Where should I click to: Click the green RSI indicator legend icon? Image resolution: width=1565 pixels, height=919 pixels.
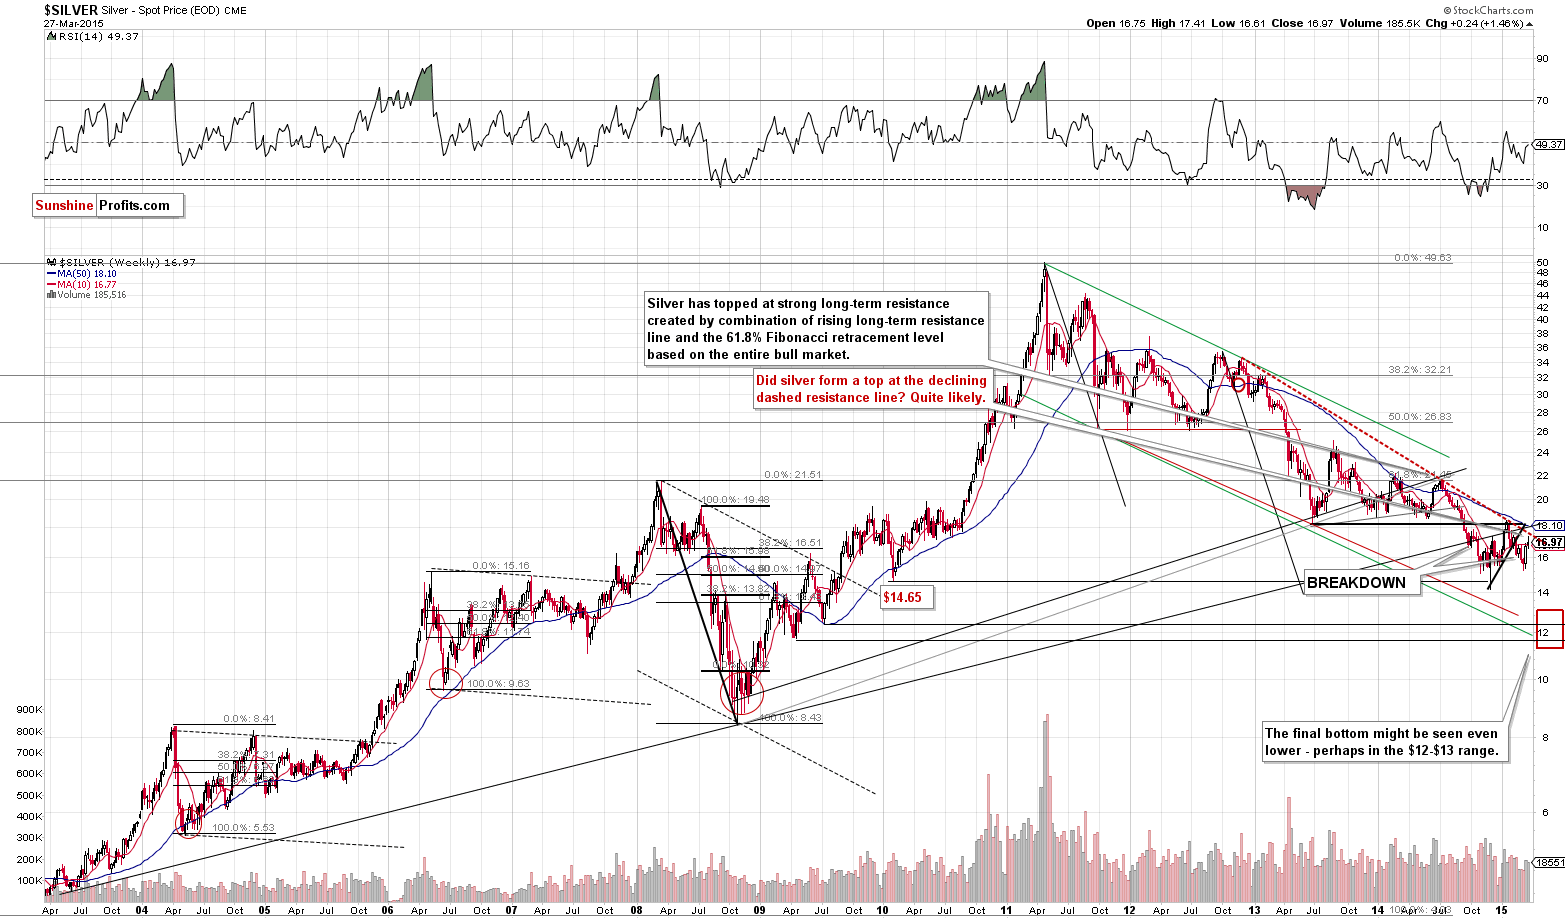(x=49, y=36)
